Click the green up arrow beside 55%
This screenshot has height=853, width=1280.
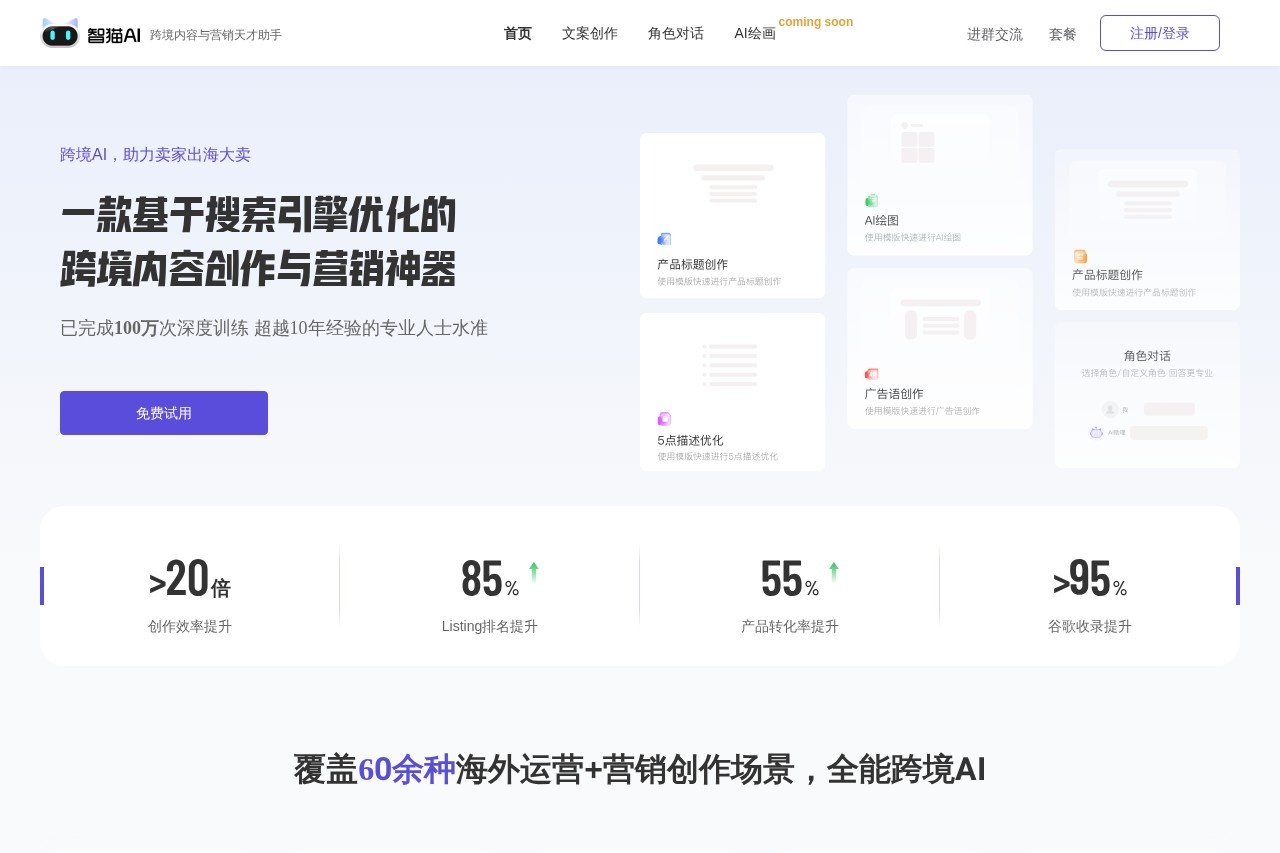834,571
